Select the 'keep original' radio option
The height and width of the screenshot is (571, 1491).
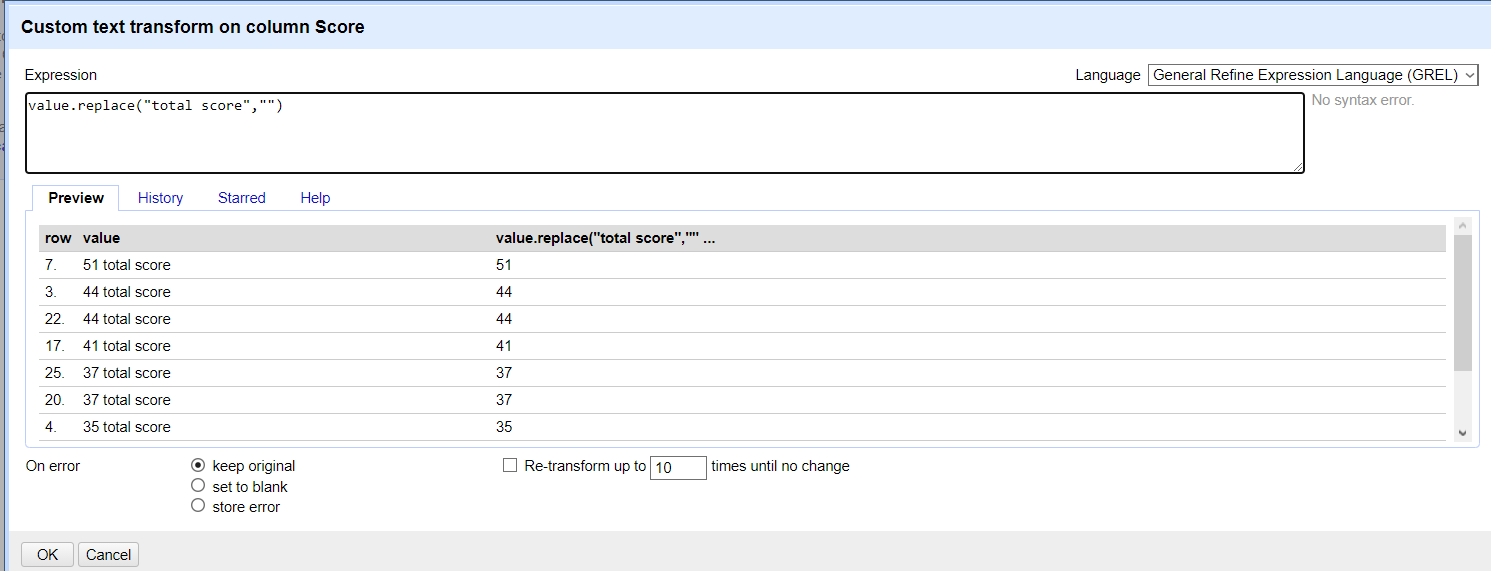[198, 466]
